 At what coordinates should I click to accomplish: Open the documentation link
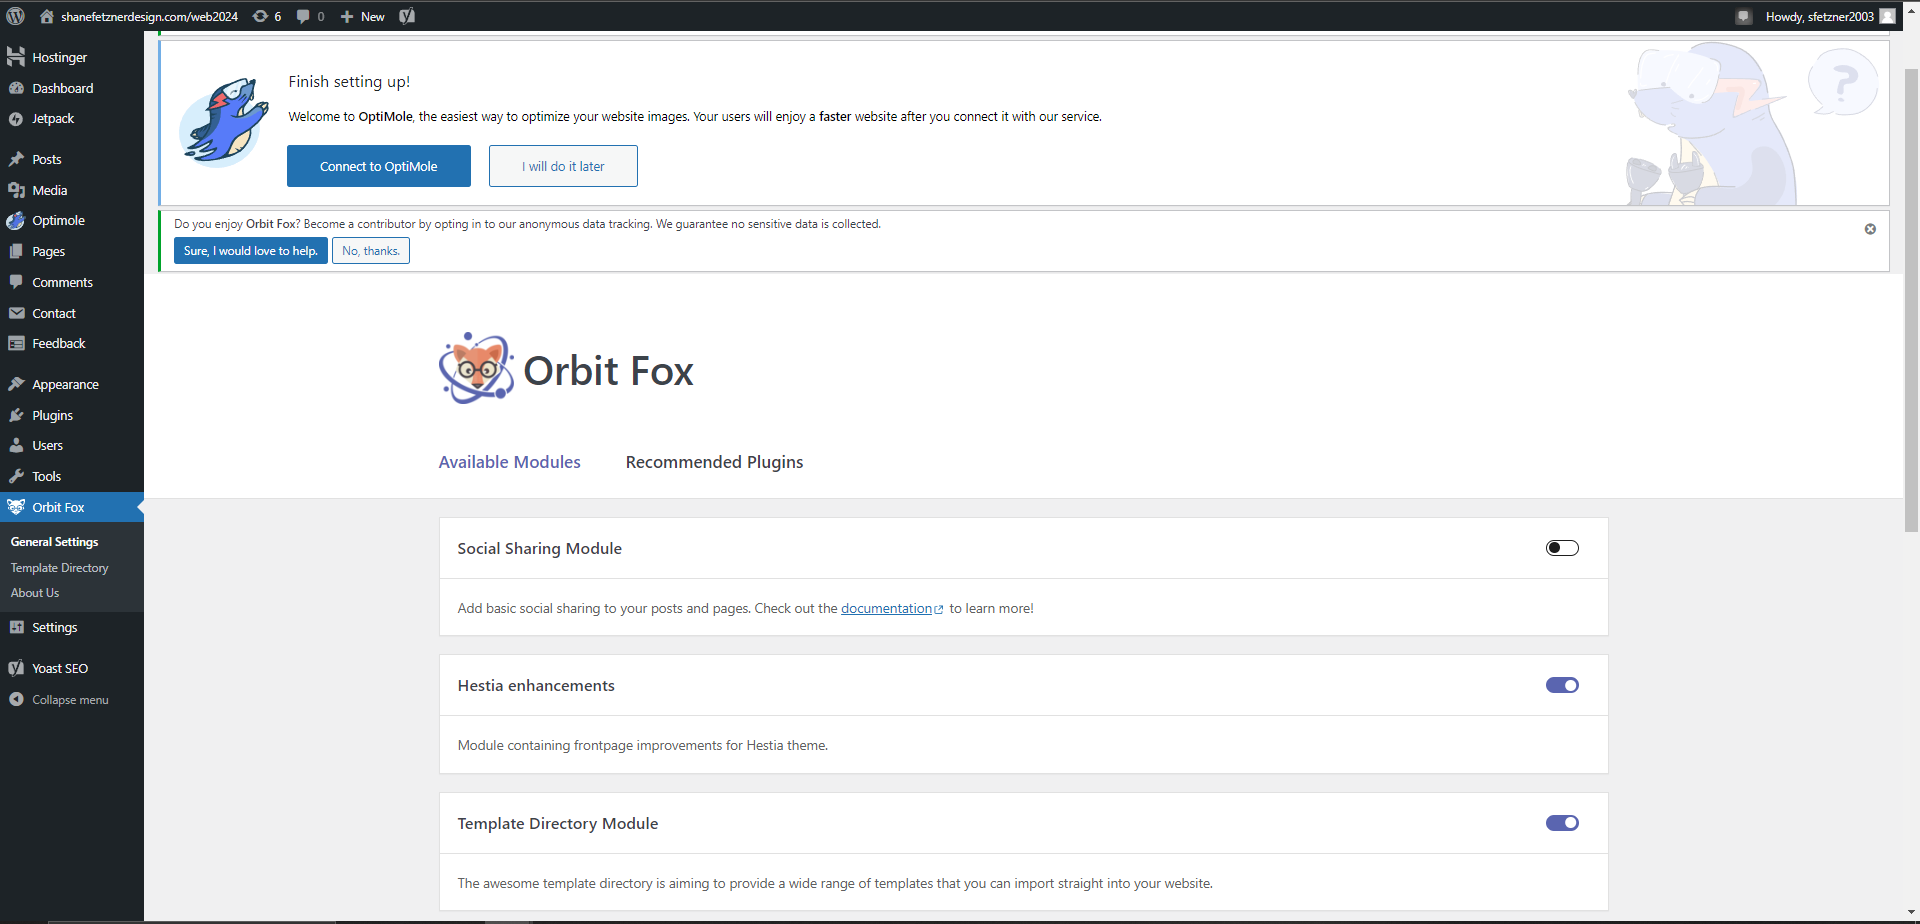click(886, 608)
